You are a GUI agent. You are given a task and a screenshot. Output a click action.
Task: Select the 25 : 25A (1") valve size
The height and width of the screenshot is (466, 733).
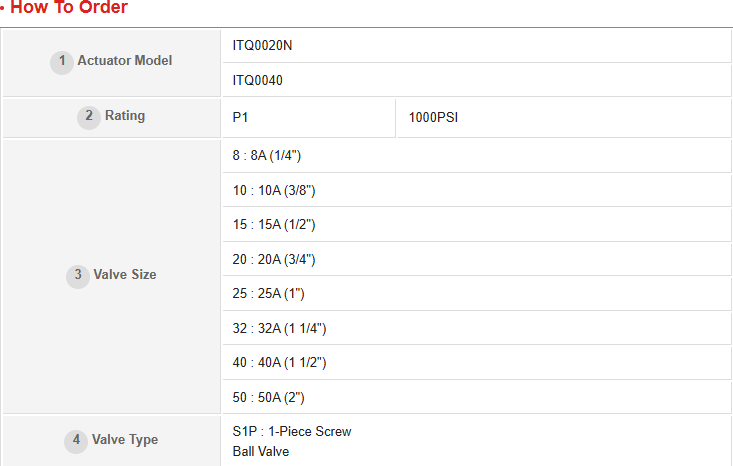point(268,294)
